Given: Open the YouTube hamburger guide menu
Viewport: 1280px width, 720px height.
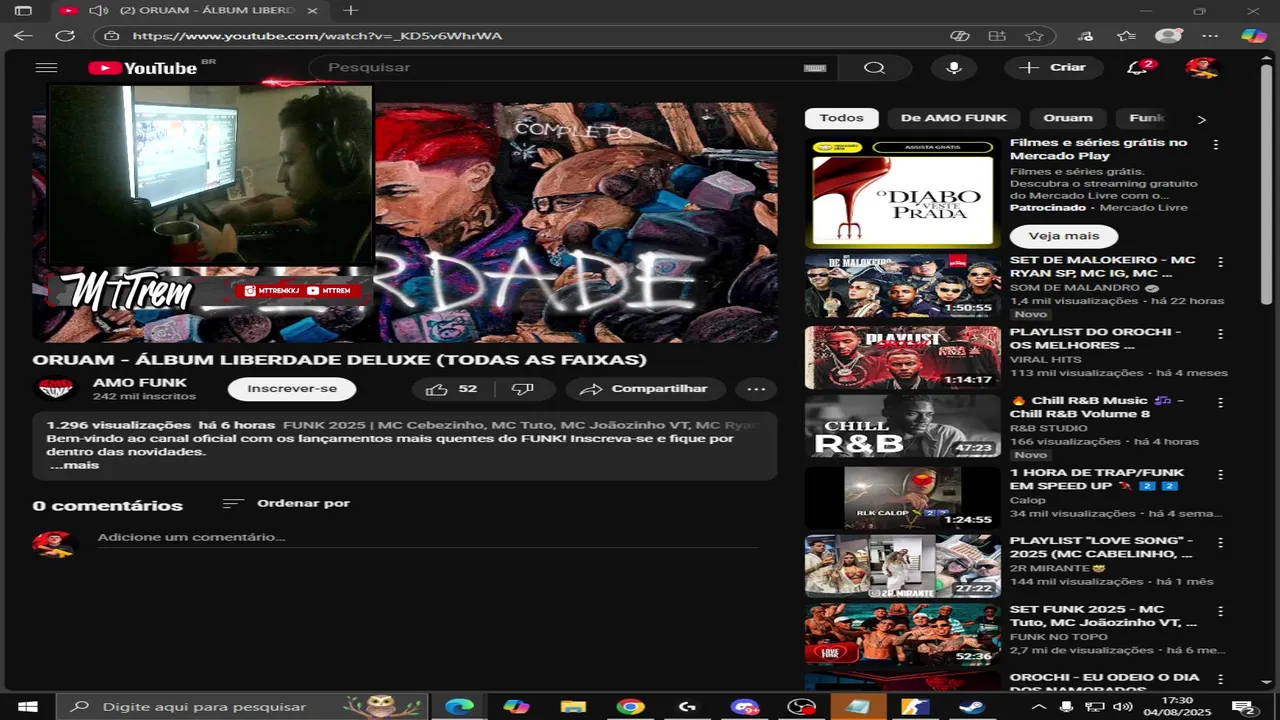Looking at the screenshot, I should [x=46, y=68].
